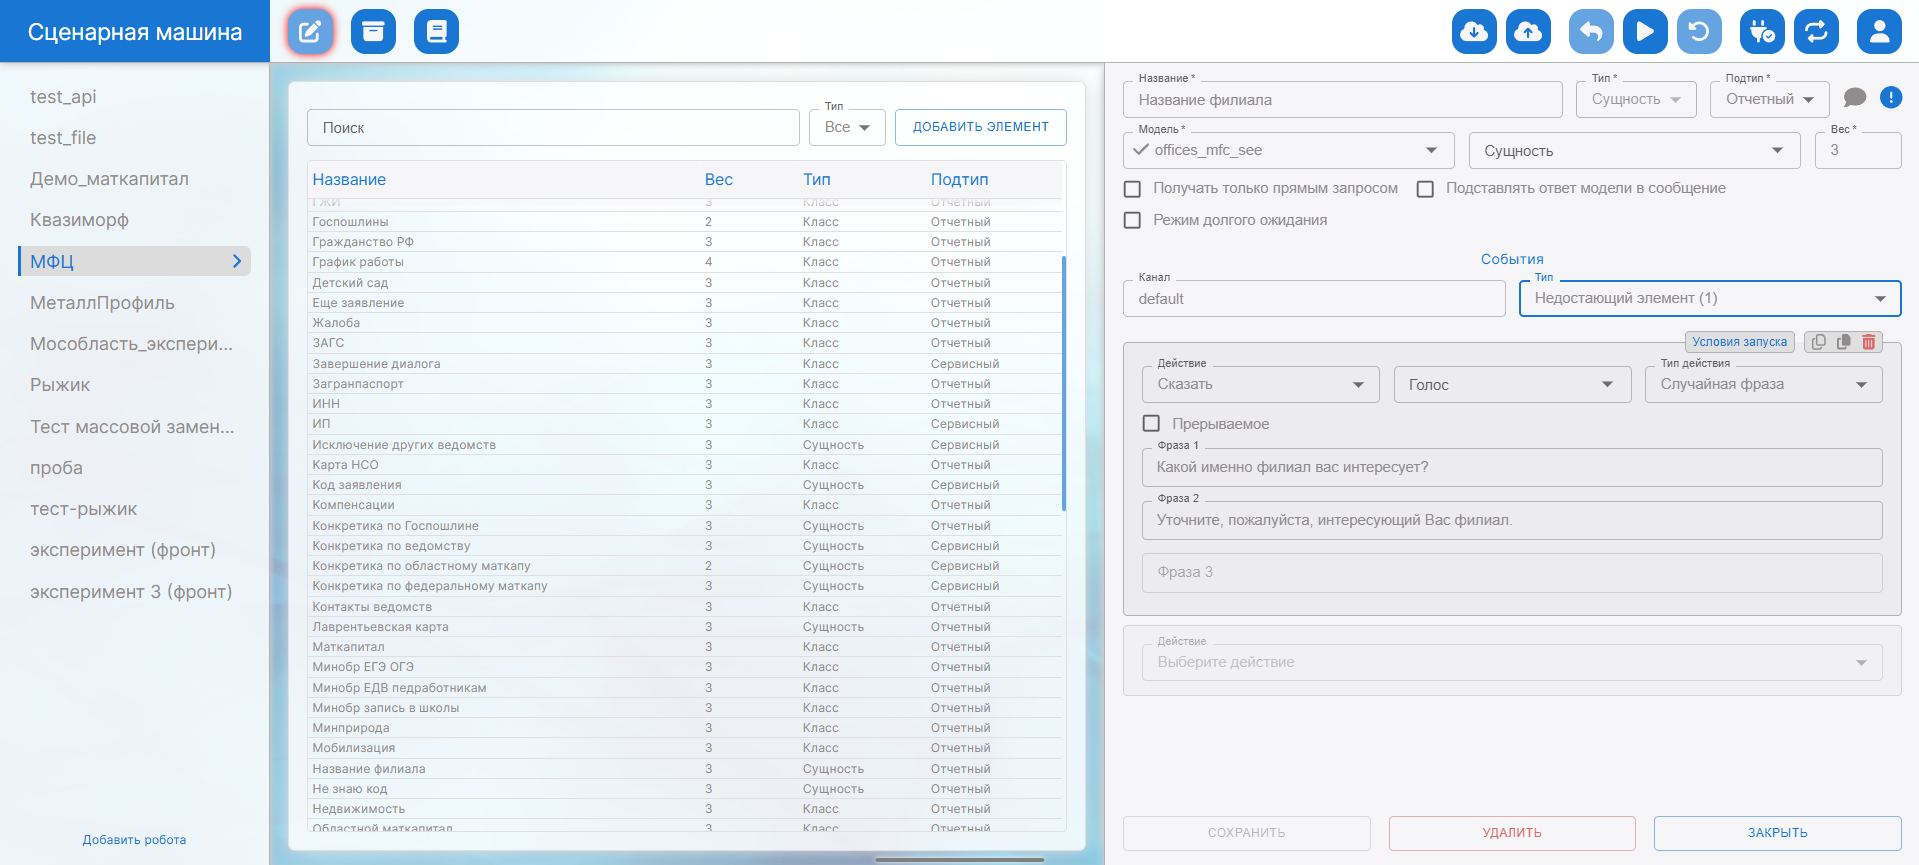
Task: Click the 'ДОБАВИТЬ ЭЛЕМЕНТ' button
Action: [x=980, y=127]
